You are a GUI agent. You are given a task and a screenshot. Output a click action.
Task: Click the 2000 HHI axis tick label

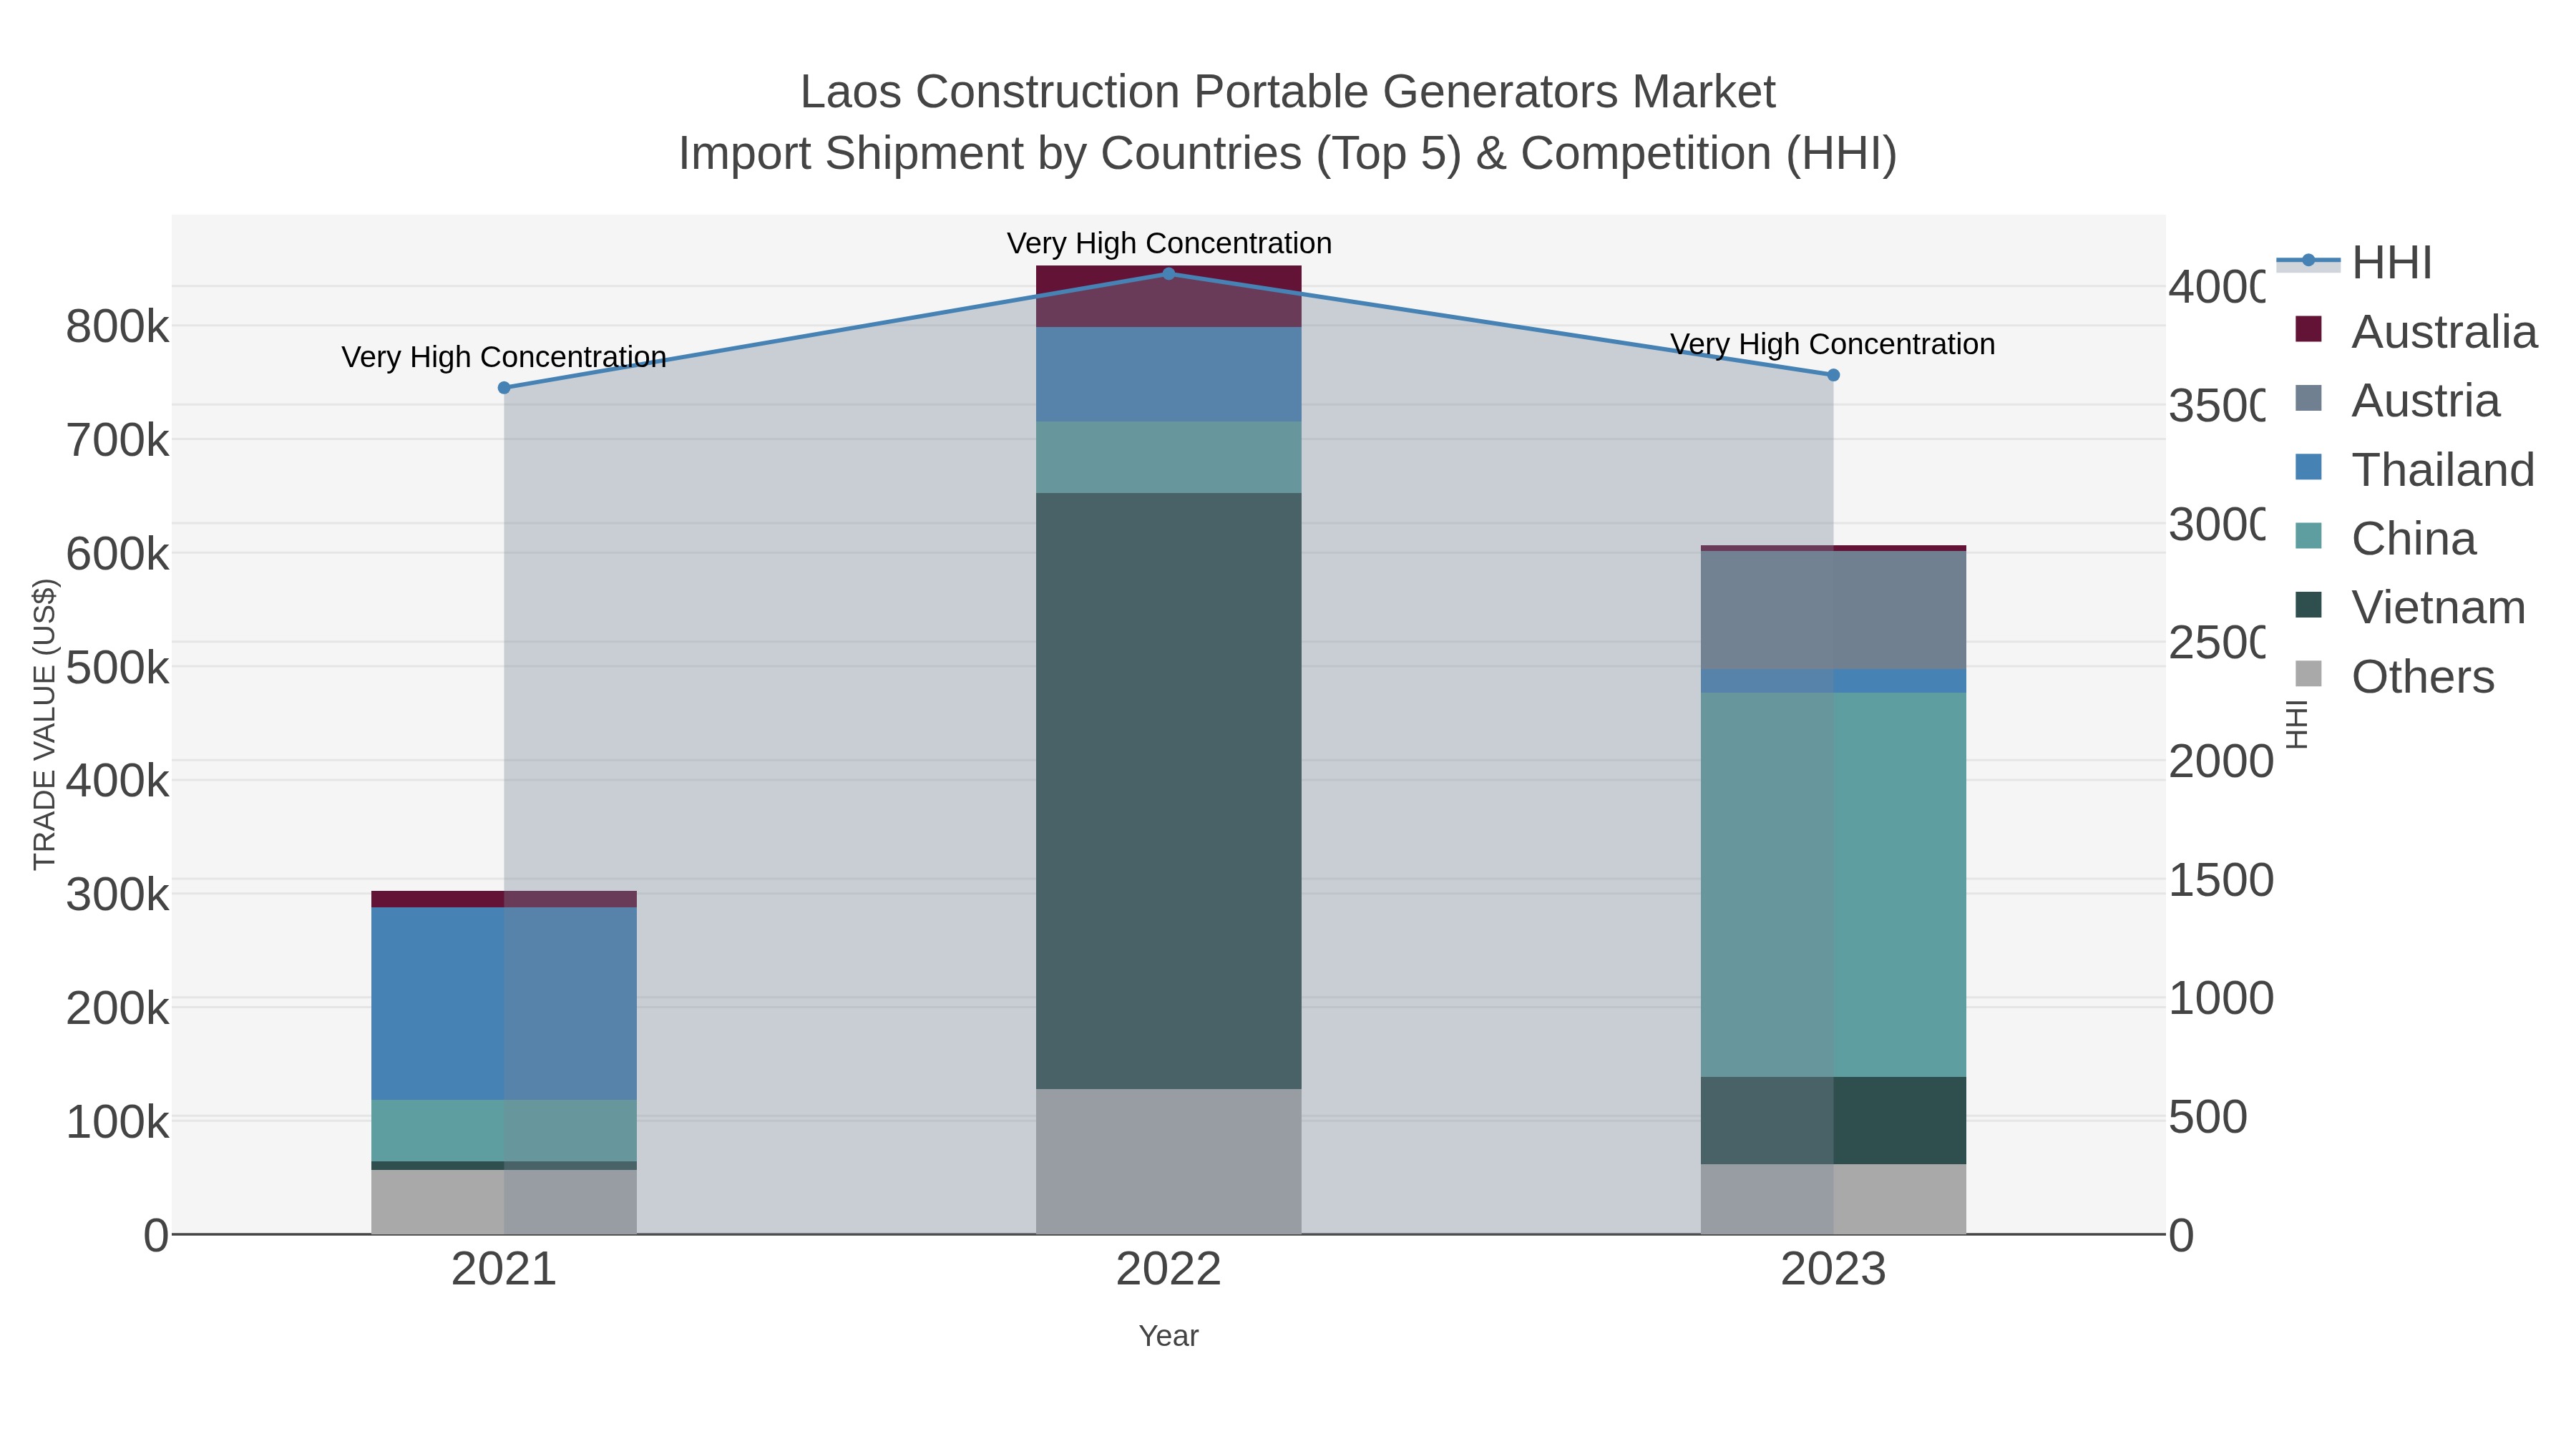[x=2220, y=762]
